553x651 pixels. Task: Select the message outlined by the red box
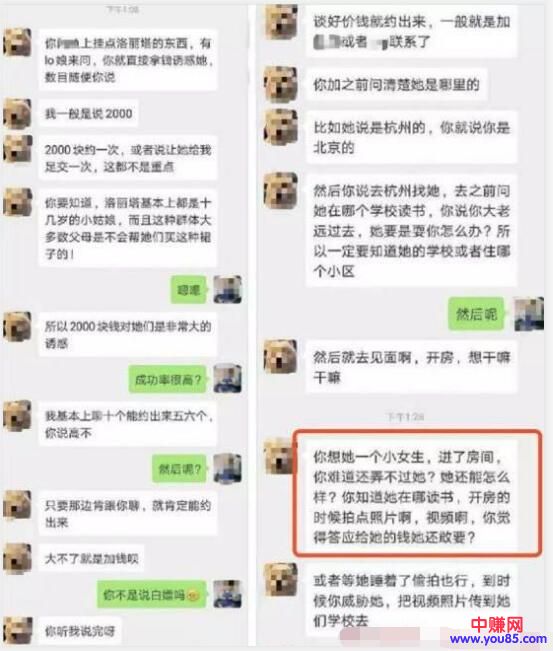417,493
